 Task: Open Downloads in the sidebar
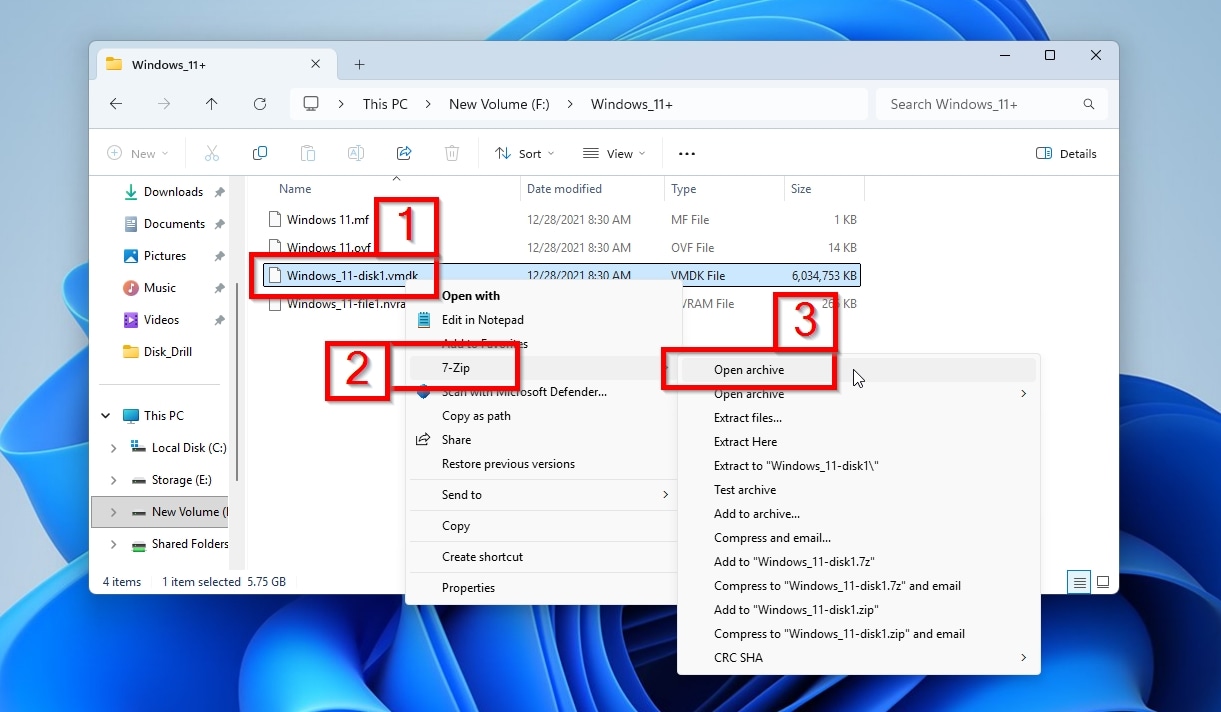coord(173,192)
